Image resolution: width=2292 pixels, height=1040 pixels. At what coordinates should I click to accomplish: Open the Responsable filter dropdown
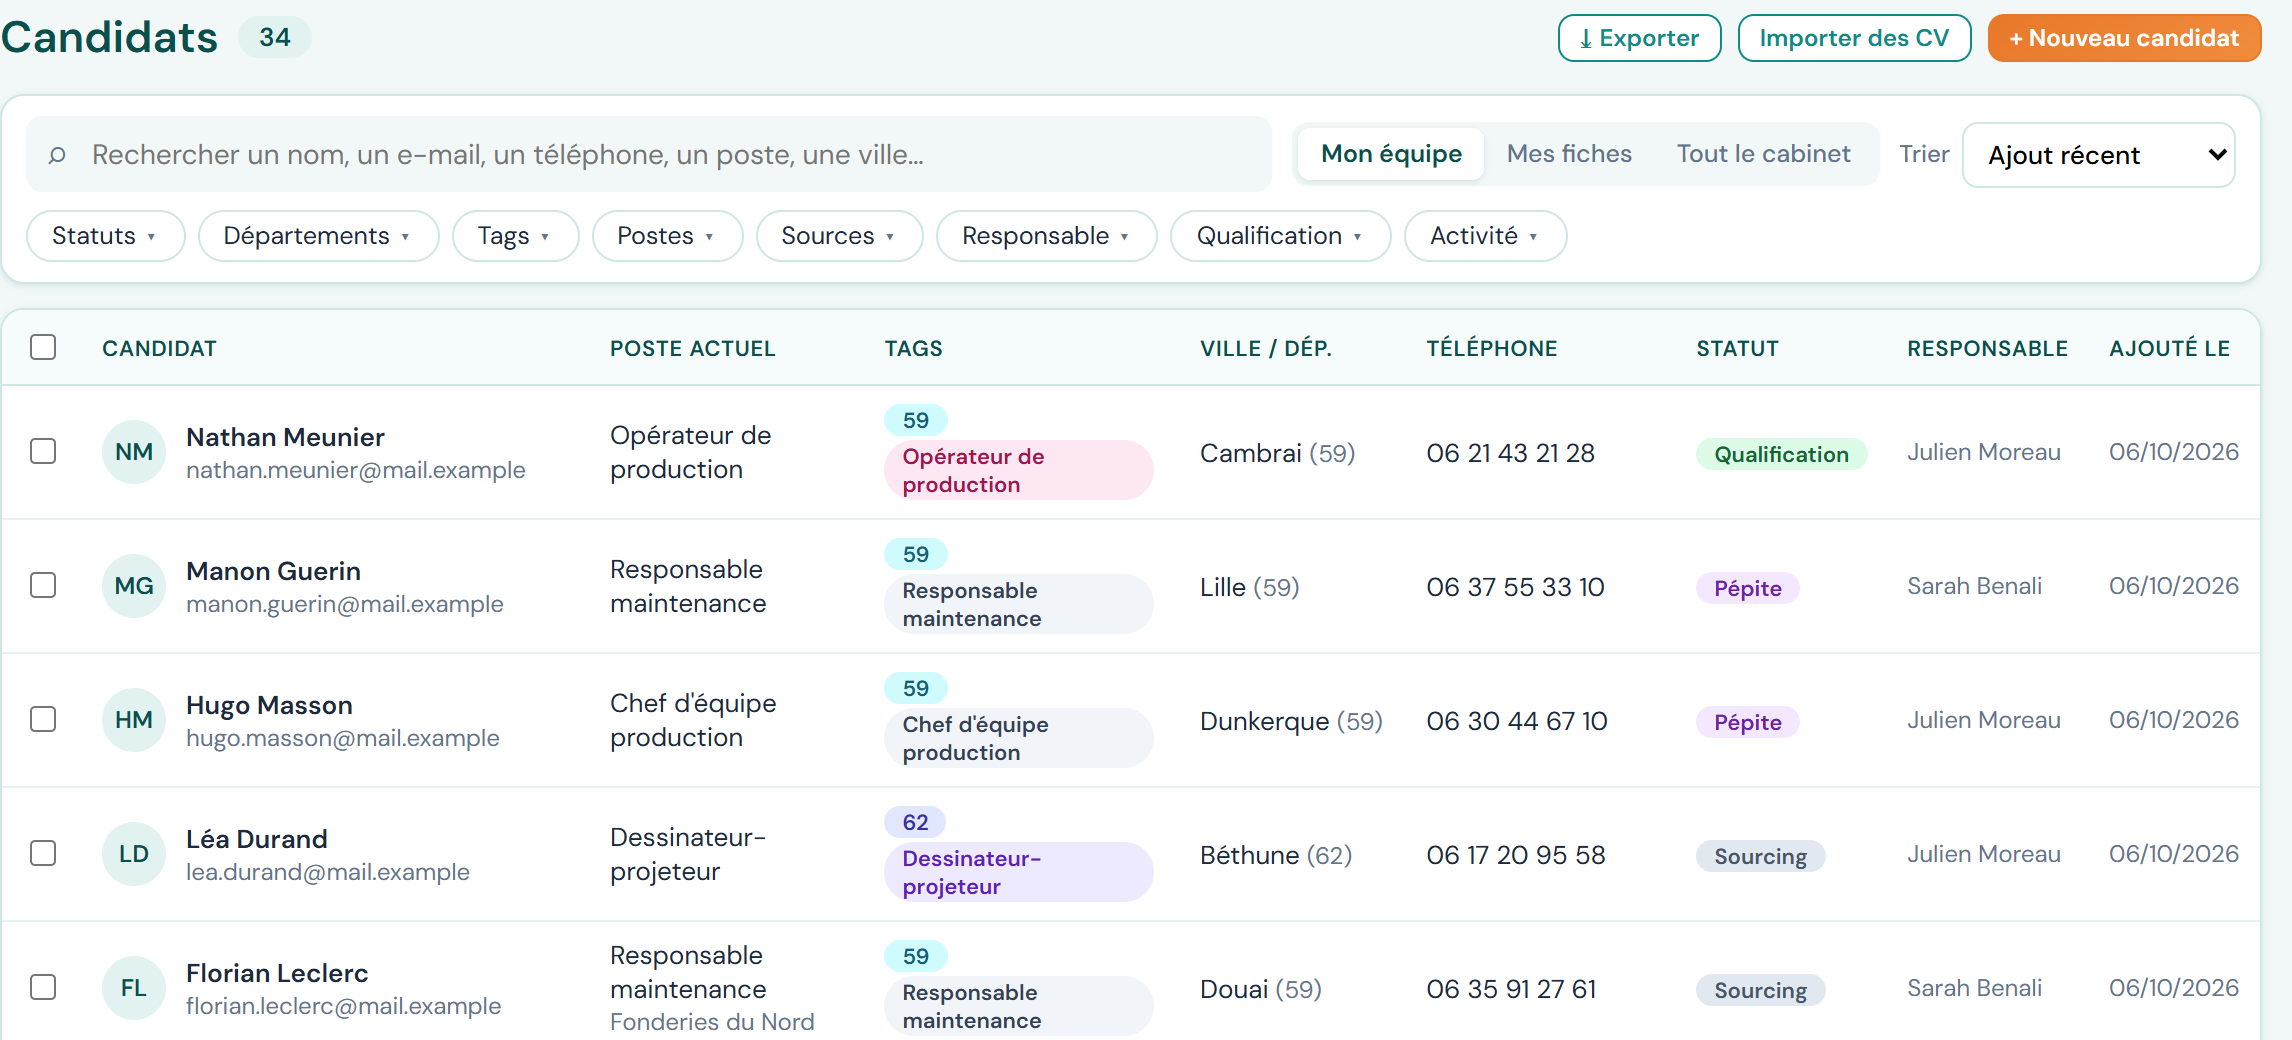1046,236
